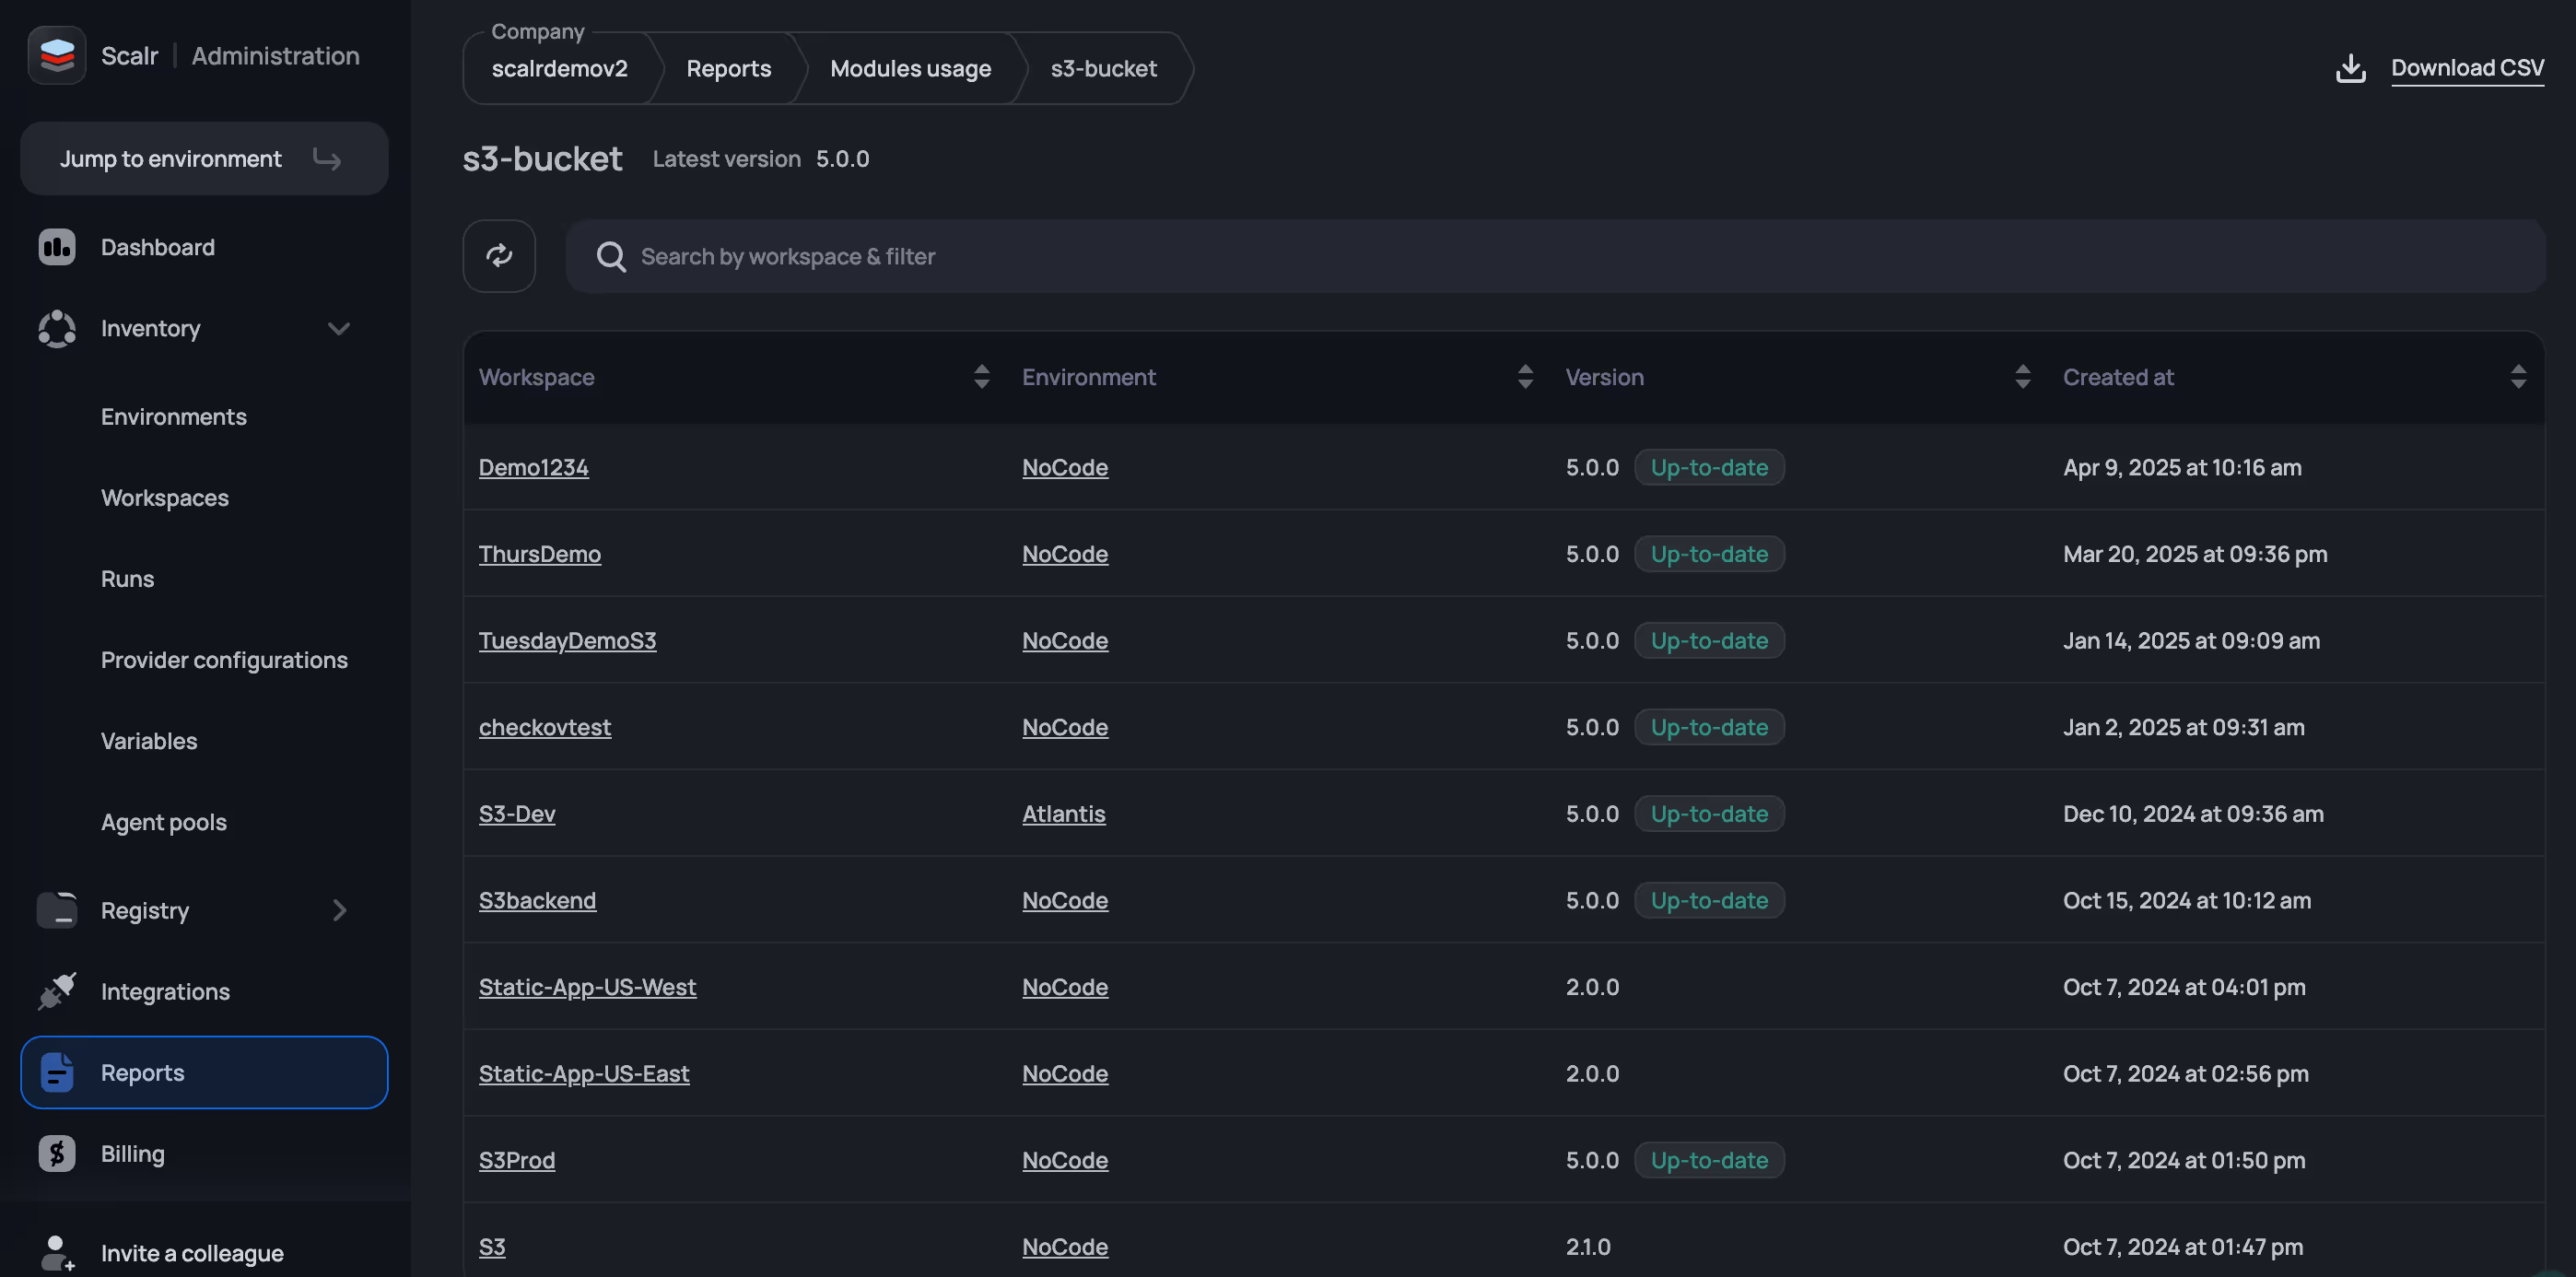This screenshot has height=1277, width=2576.
Task: Click the Scalr logo icon
Action: (x=57, y=55)
